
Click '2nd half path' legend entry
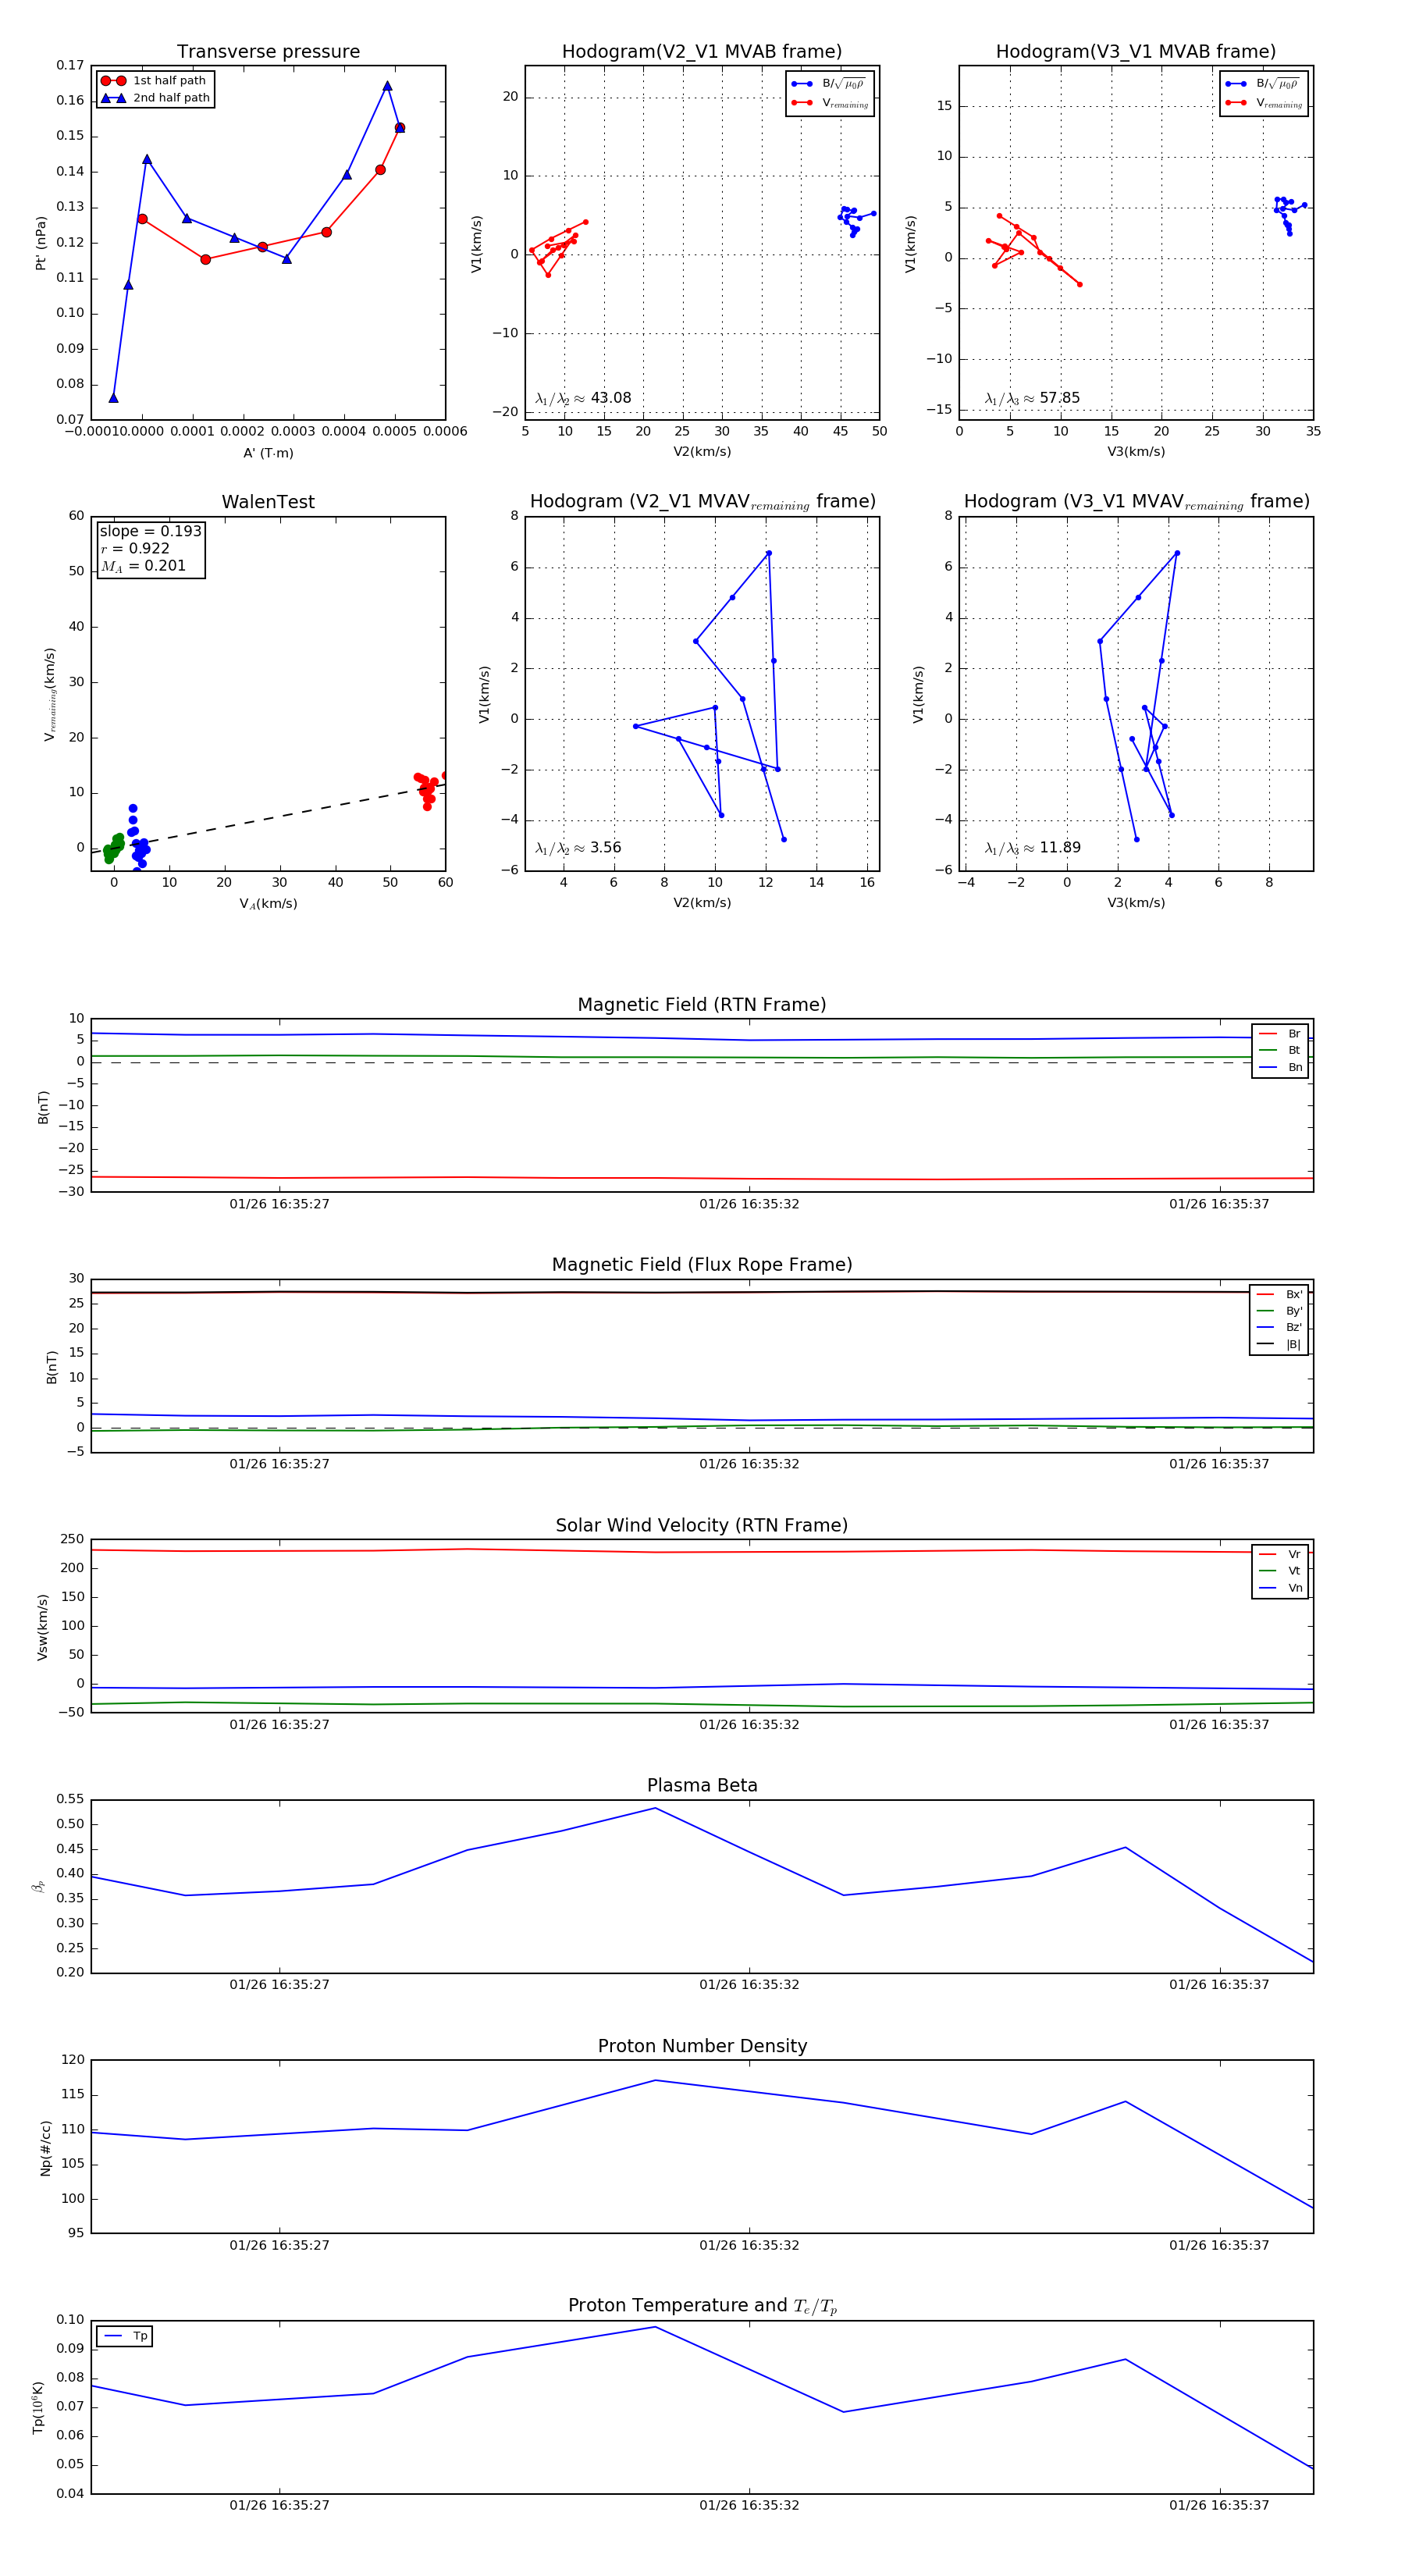pos(156,98)
